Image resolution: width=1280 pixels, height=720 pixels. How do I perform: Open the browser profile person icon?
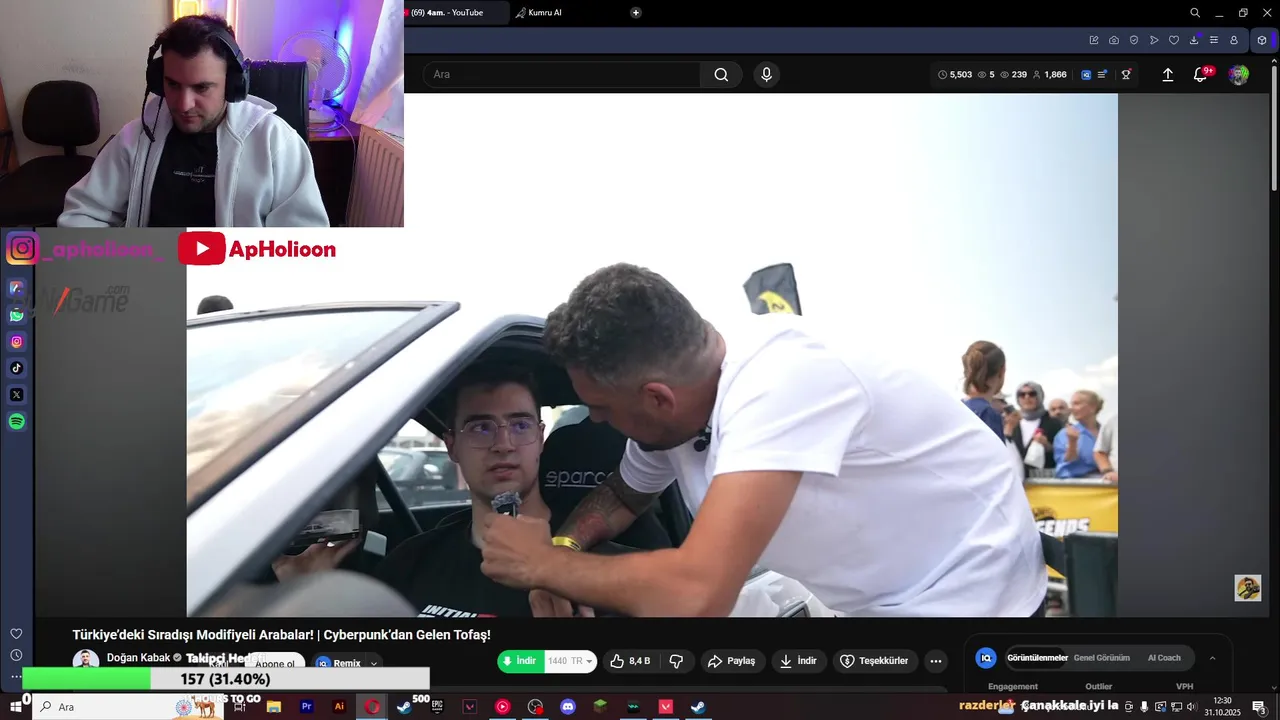click(1234, 40)
